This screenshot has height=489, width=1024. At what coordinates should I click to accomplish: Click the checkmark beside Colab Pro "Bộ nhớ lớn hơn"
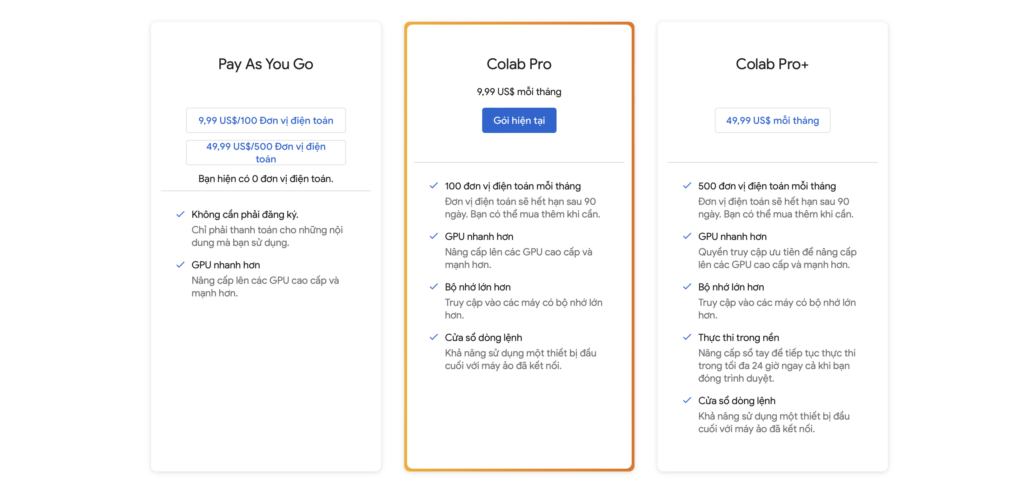point(433,287)
